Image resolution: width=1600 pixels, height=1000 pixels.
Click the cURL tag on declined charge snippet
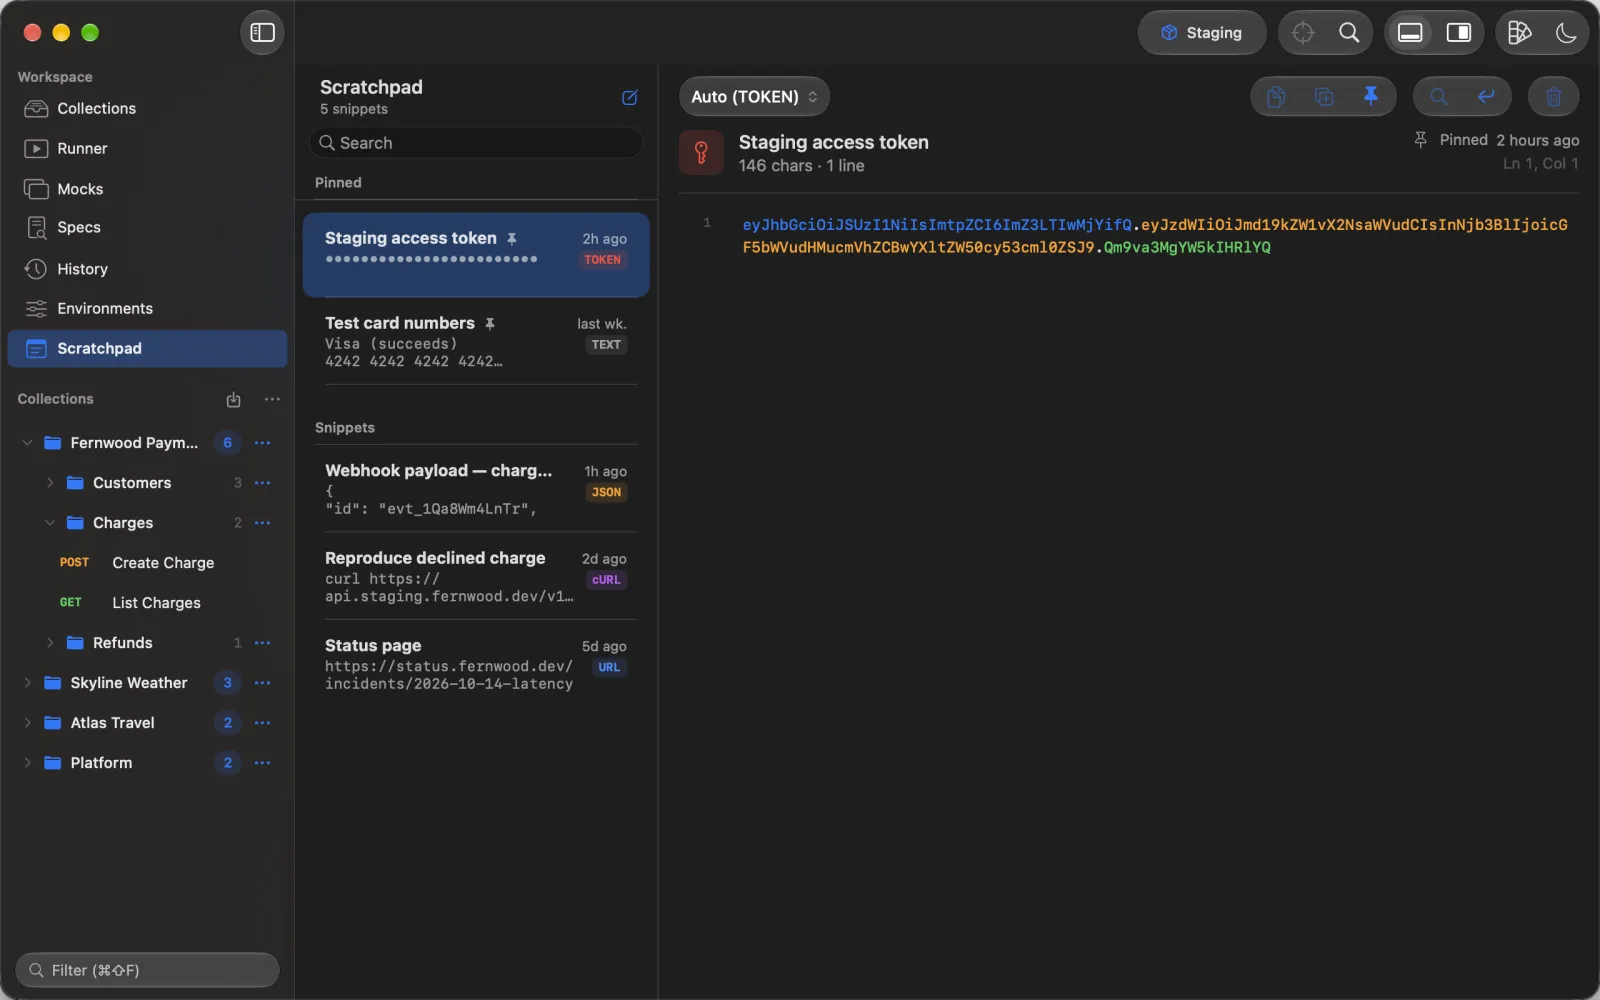pyautogui.click(x=606, y=580)
